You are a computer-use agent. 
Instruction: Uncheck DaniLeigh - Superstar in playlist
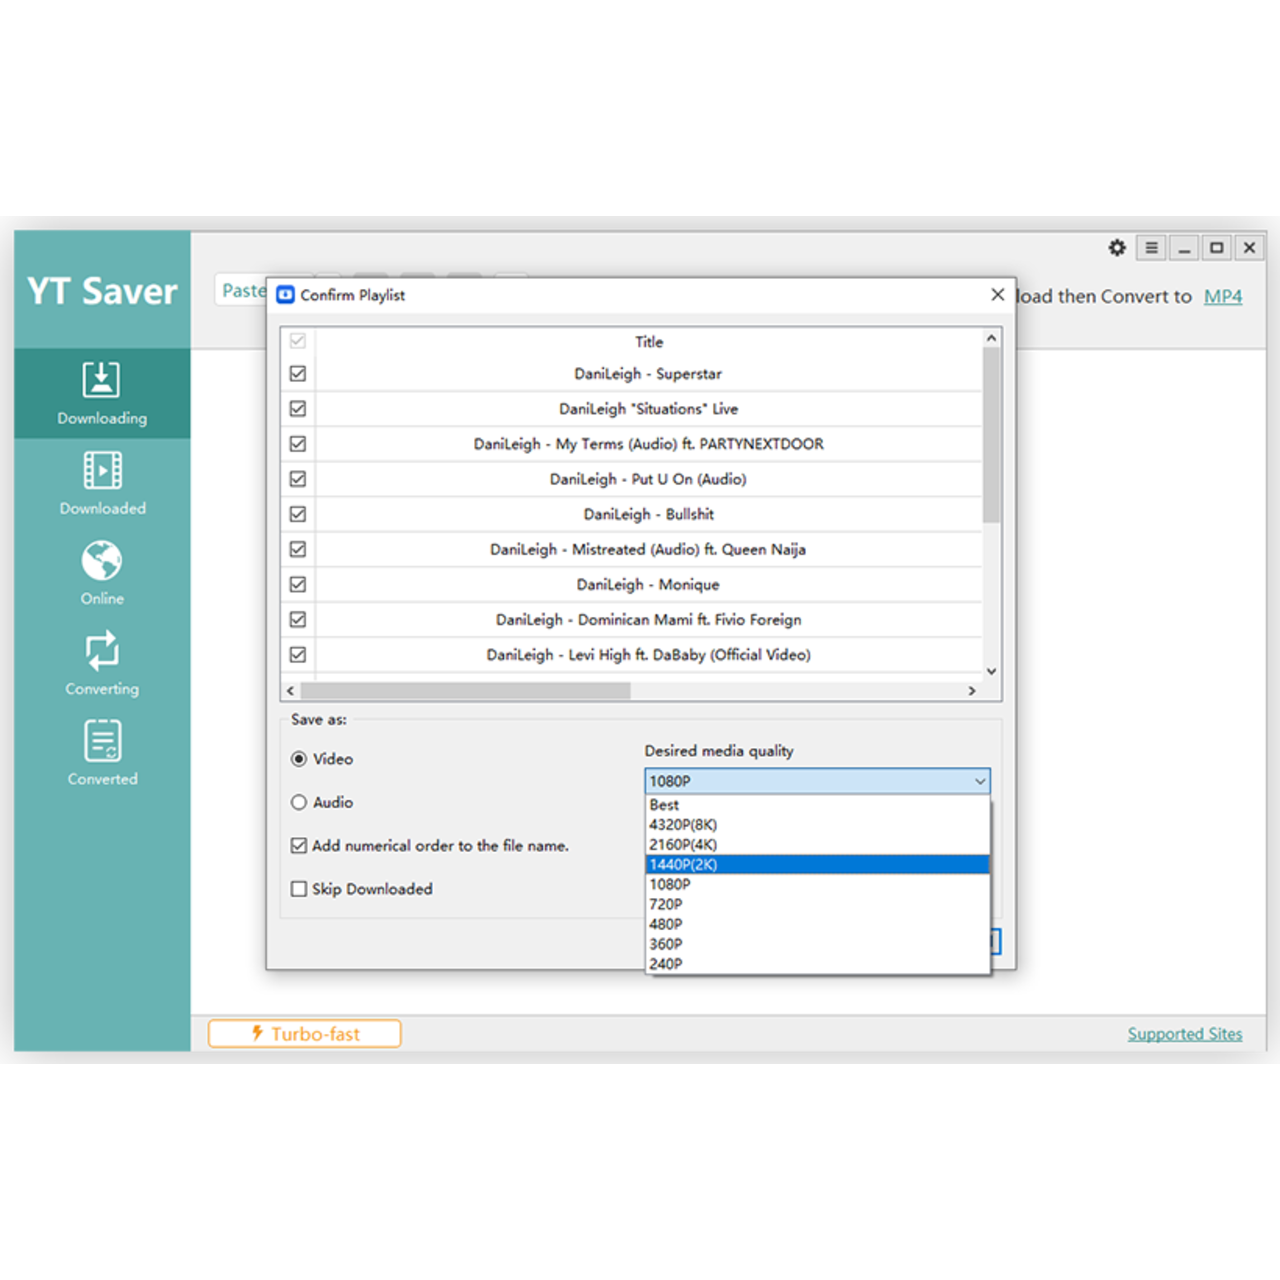298,374
